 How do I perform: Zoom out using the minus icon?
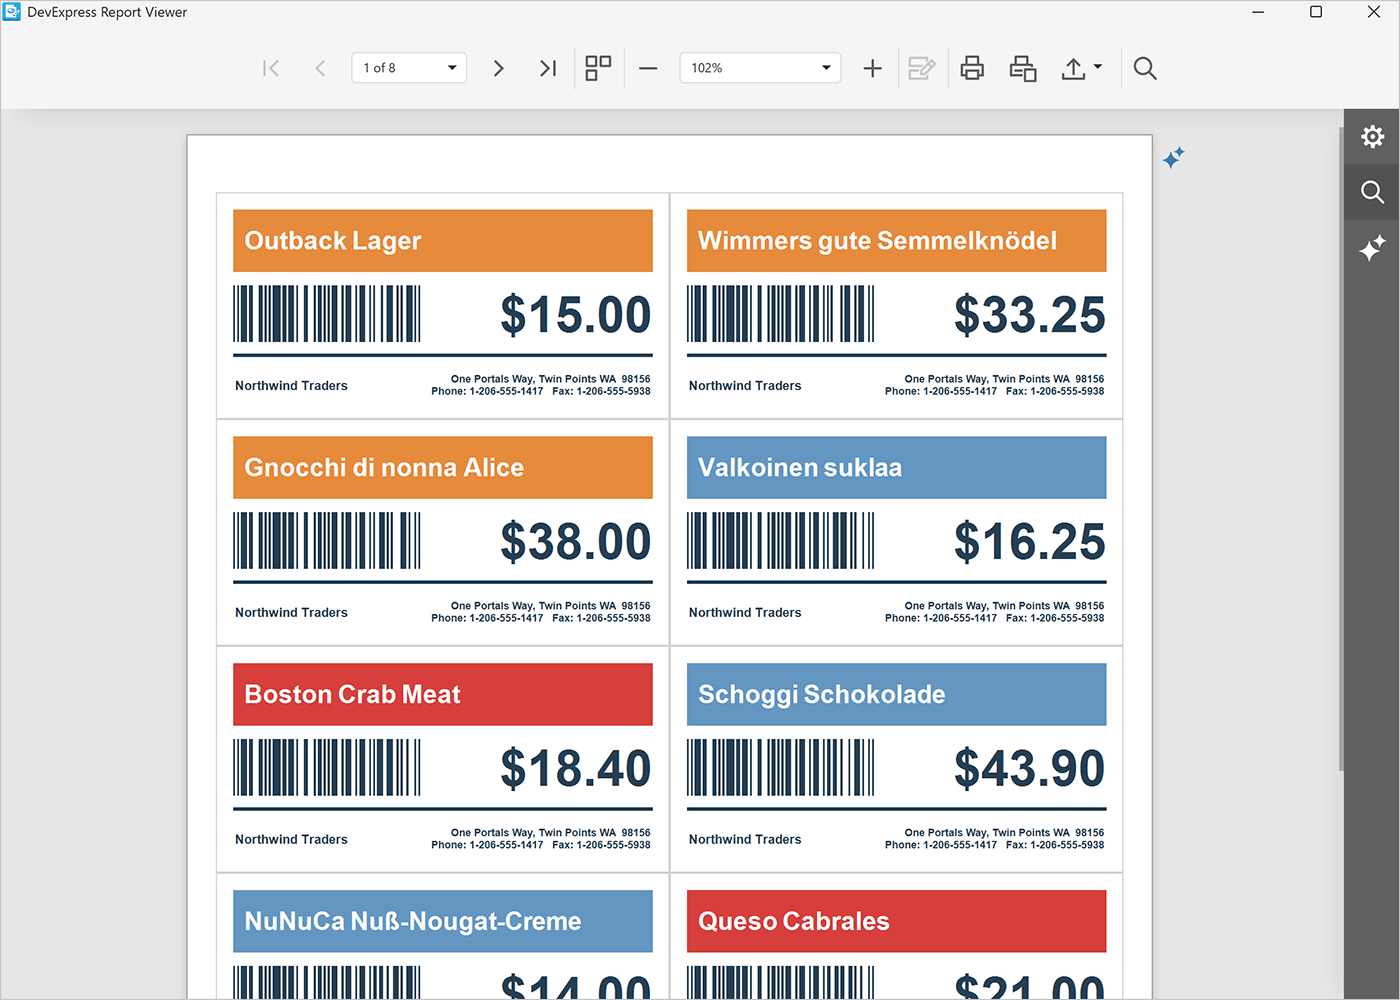pyautogui.click(x=648, y=68)
